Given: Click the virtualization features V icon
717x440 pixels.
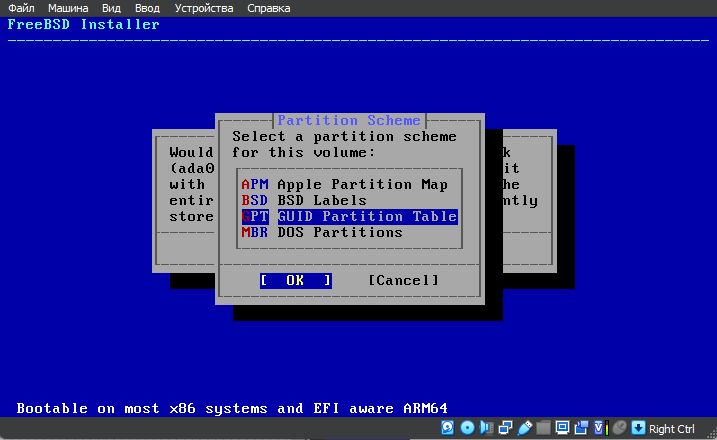Looking at the screenshot, I should [600, 428].
